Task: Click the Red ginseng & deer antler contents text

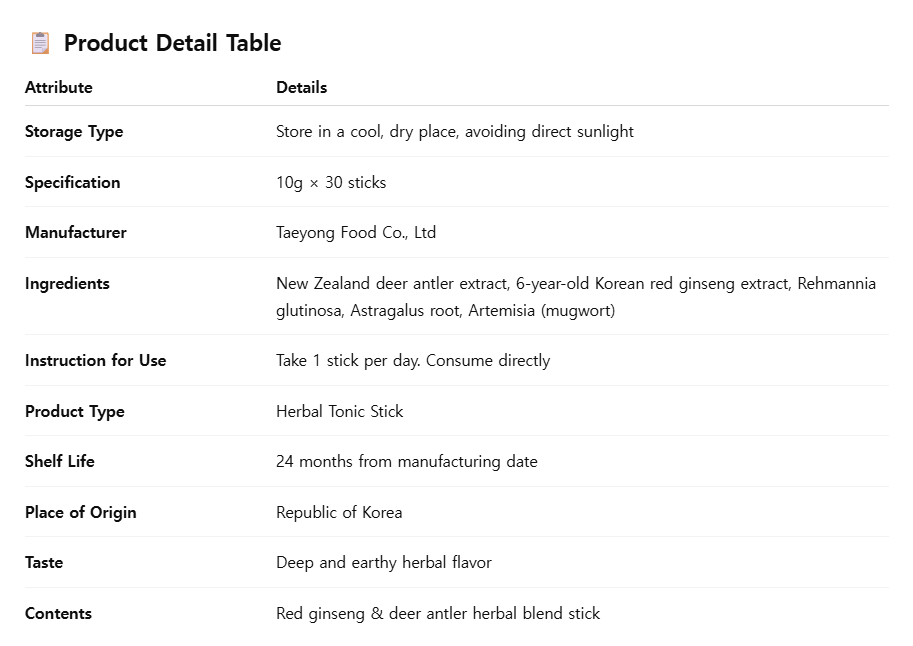Action: (437, 613)
